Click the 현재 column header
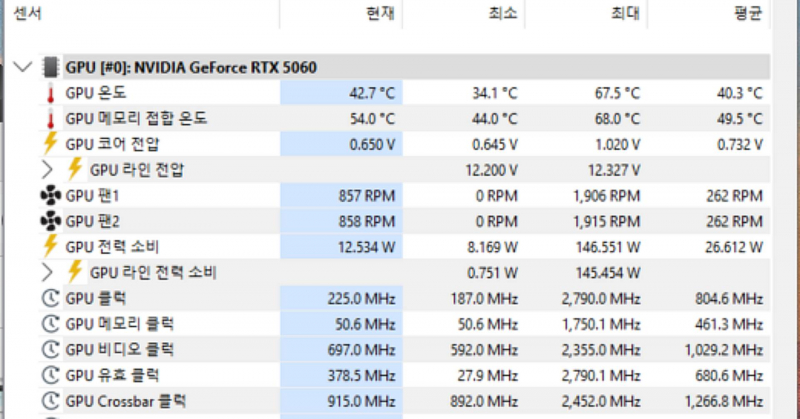This screenshot has height=419, width=800. (341, 13)
